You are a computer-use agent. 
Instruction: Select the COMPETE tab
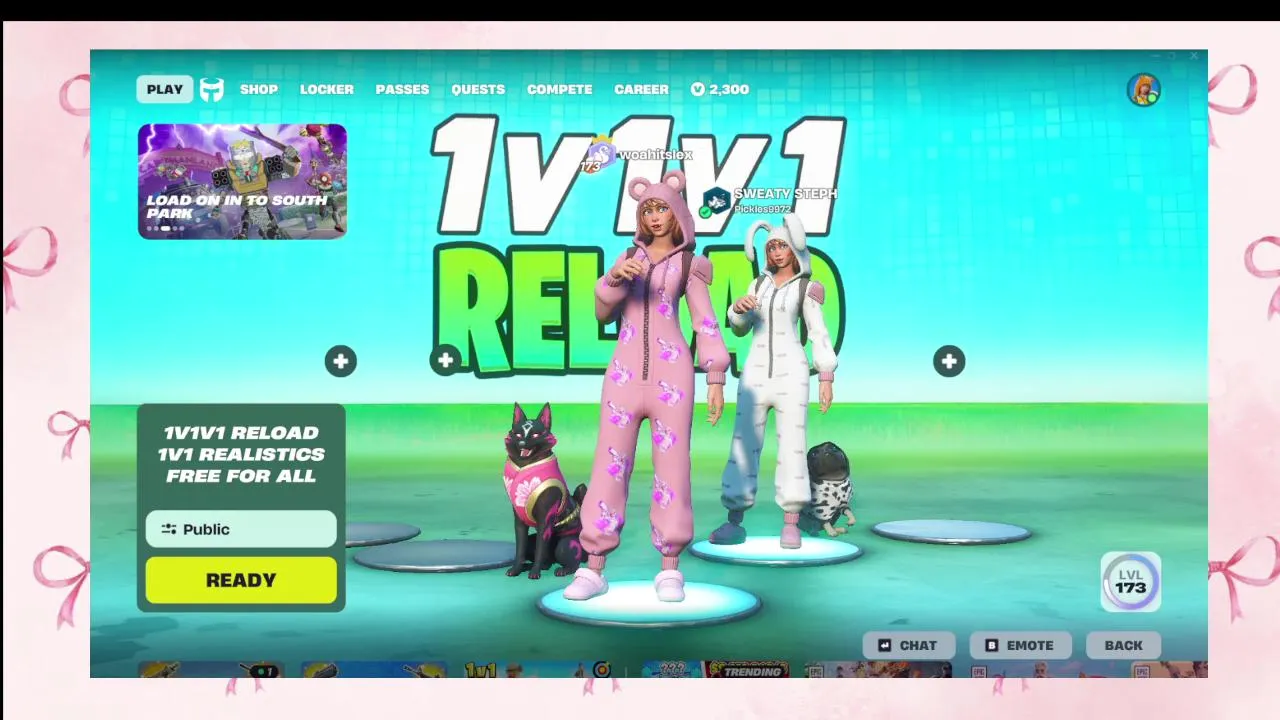pyautogui.click(x=560, y=89)
